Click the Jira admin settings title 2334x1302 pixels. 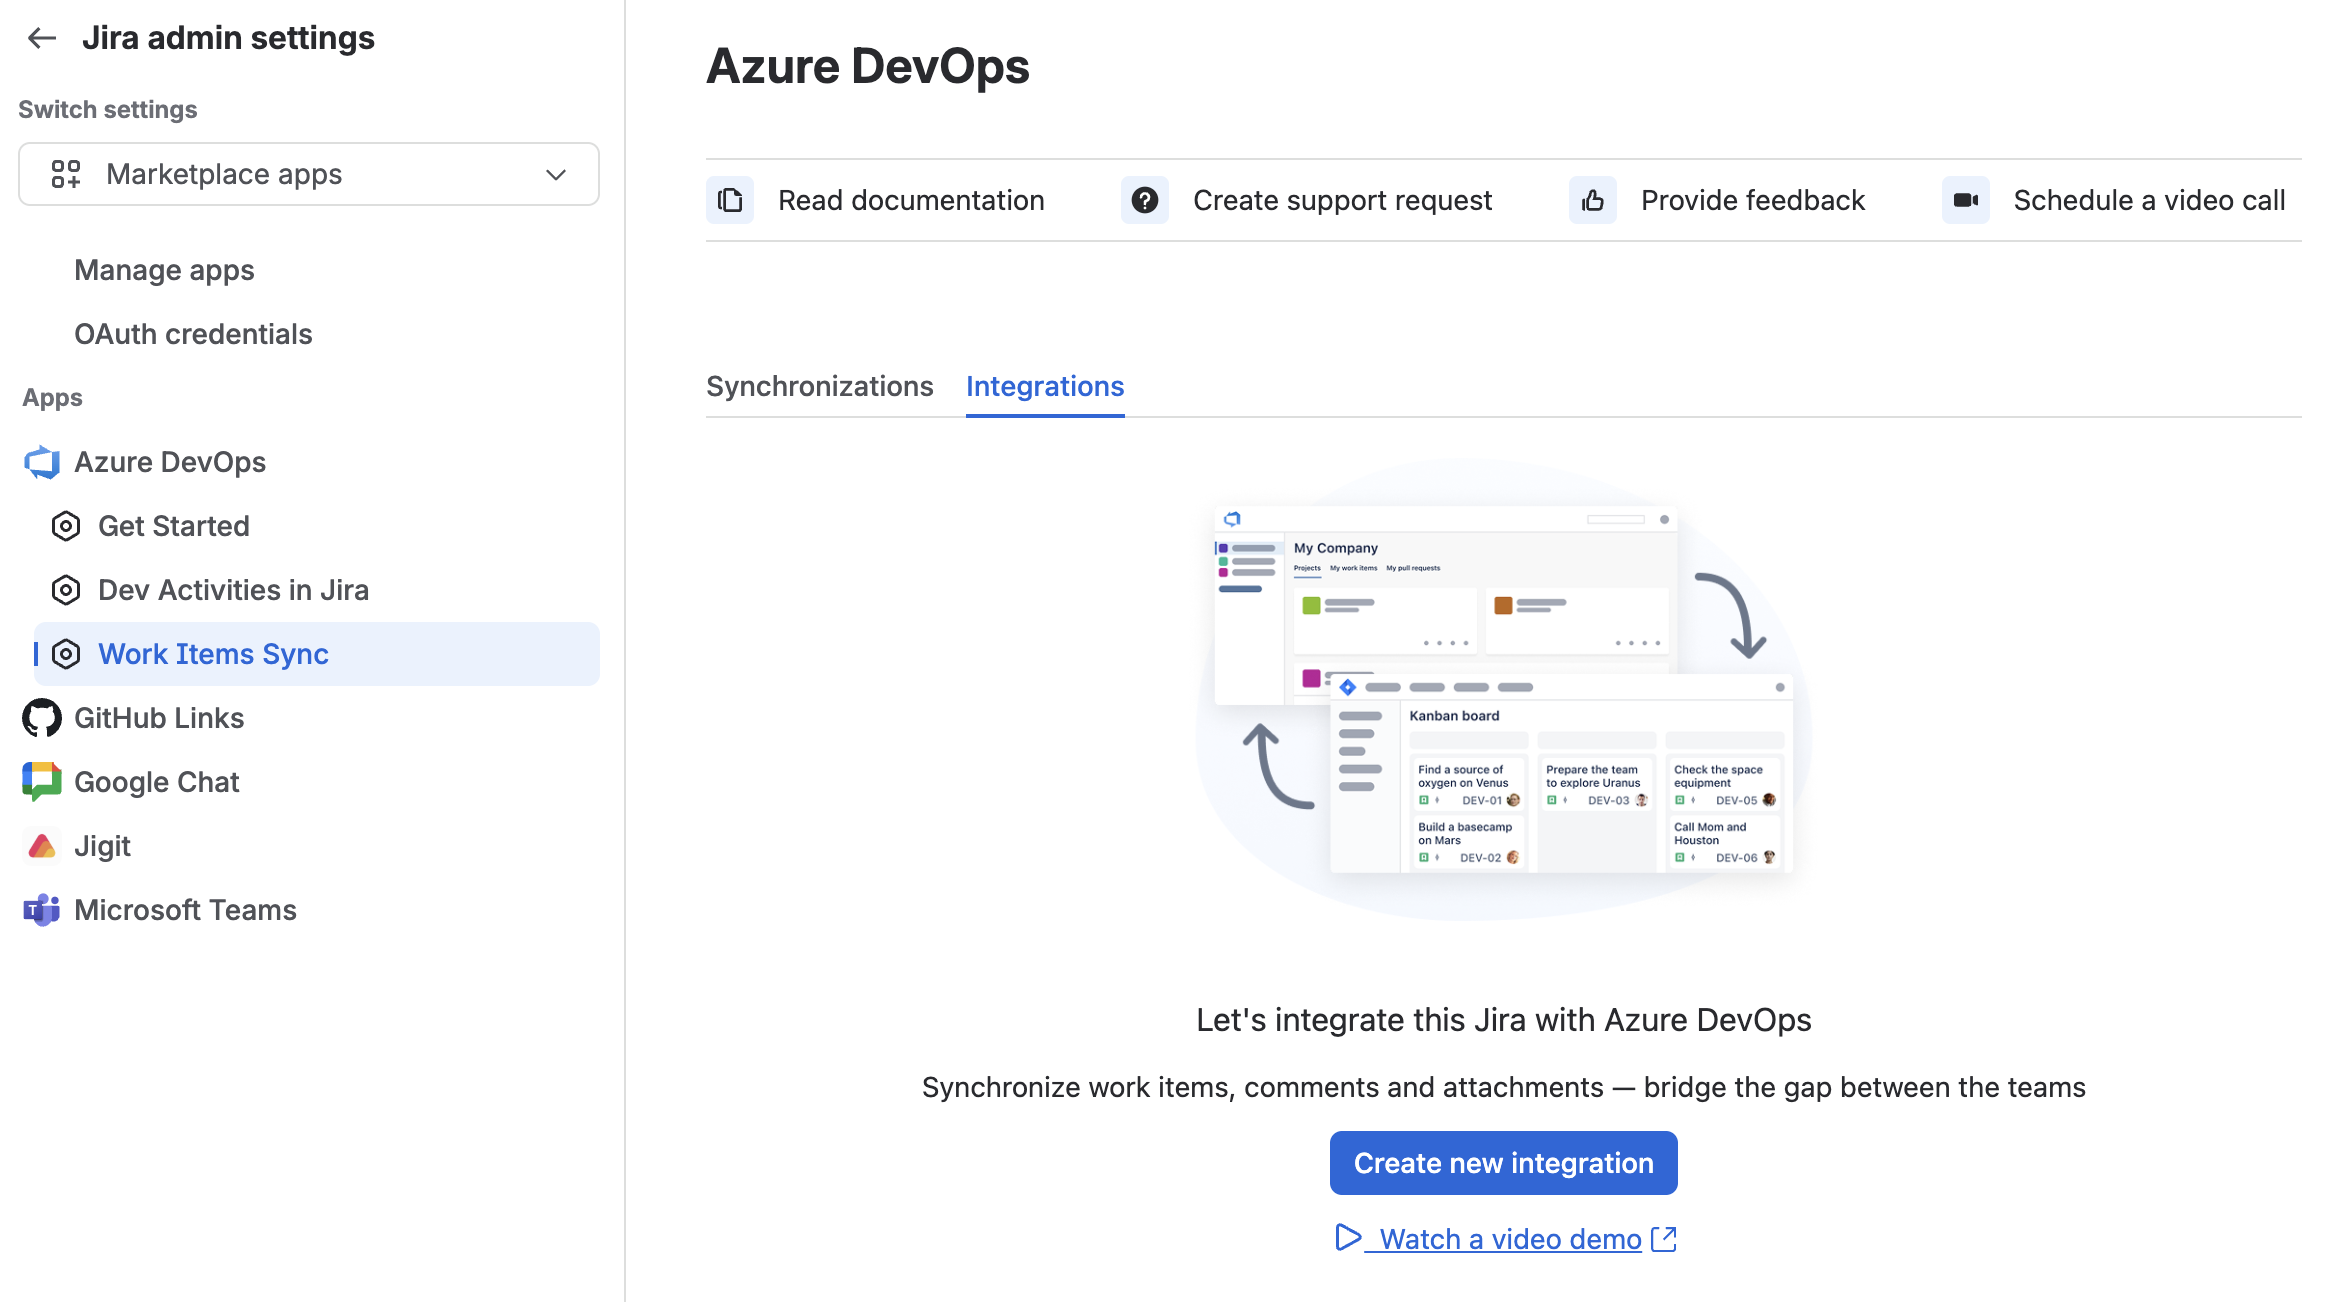228,38
